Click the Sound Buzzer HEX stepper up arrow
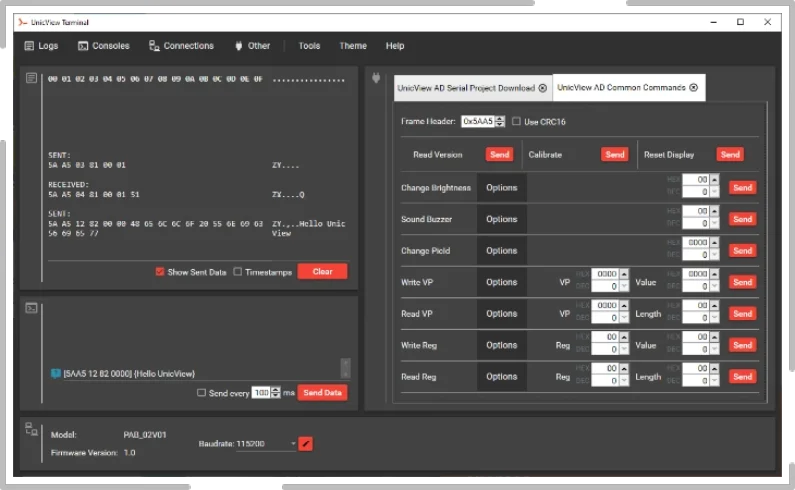 [714, 211]
